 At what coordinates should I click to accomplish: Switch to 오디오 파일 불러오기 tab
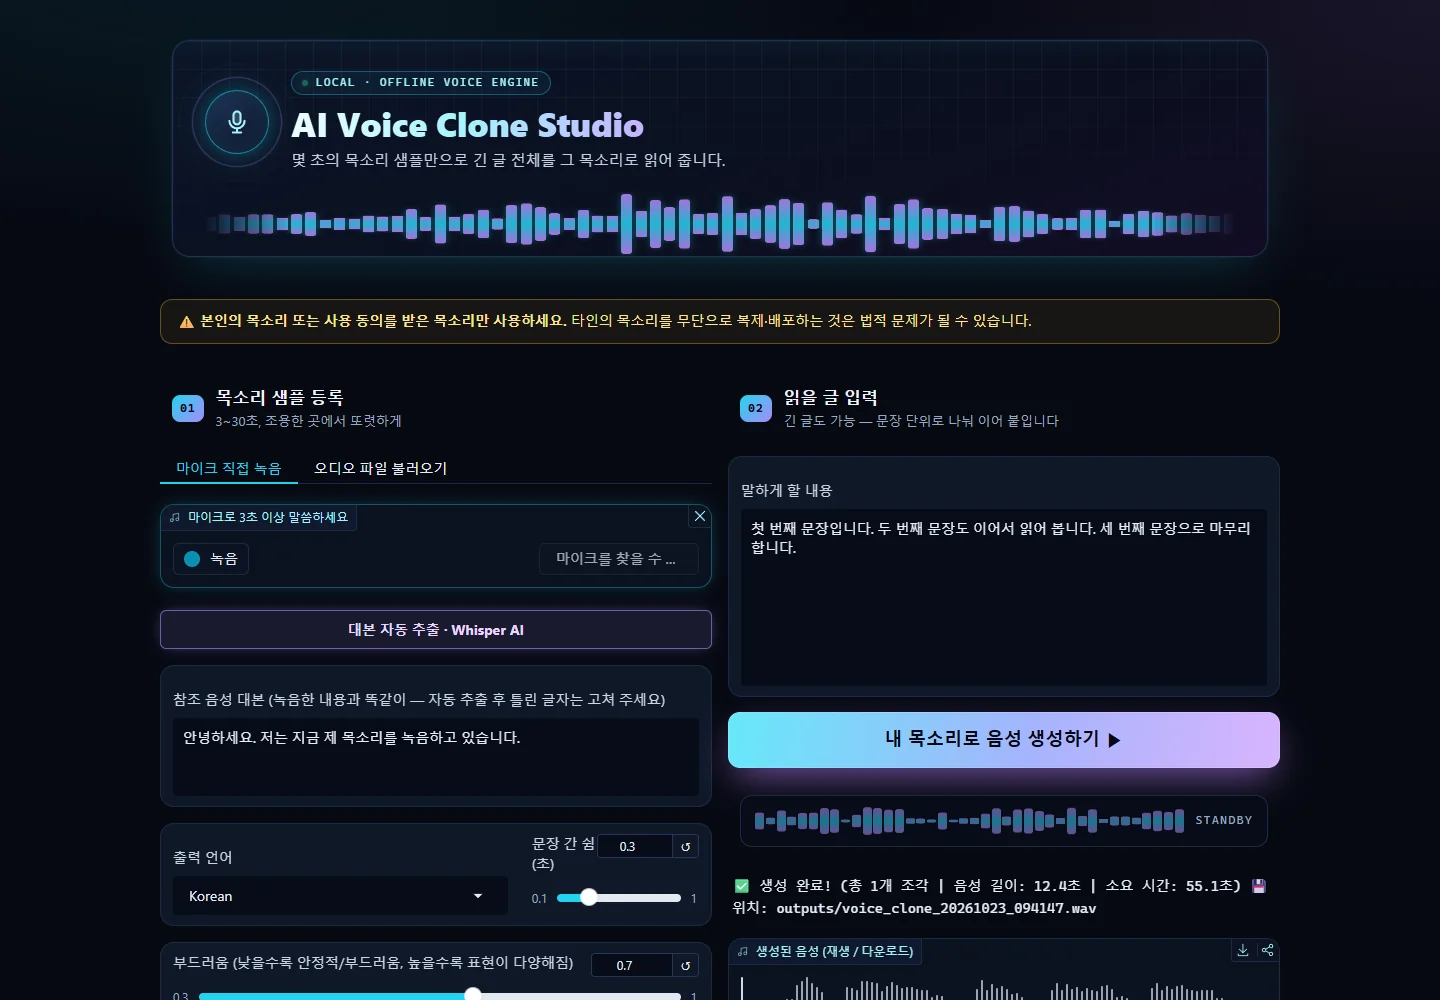[x=381, y=468]
